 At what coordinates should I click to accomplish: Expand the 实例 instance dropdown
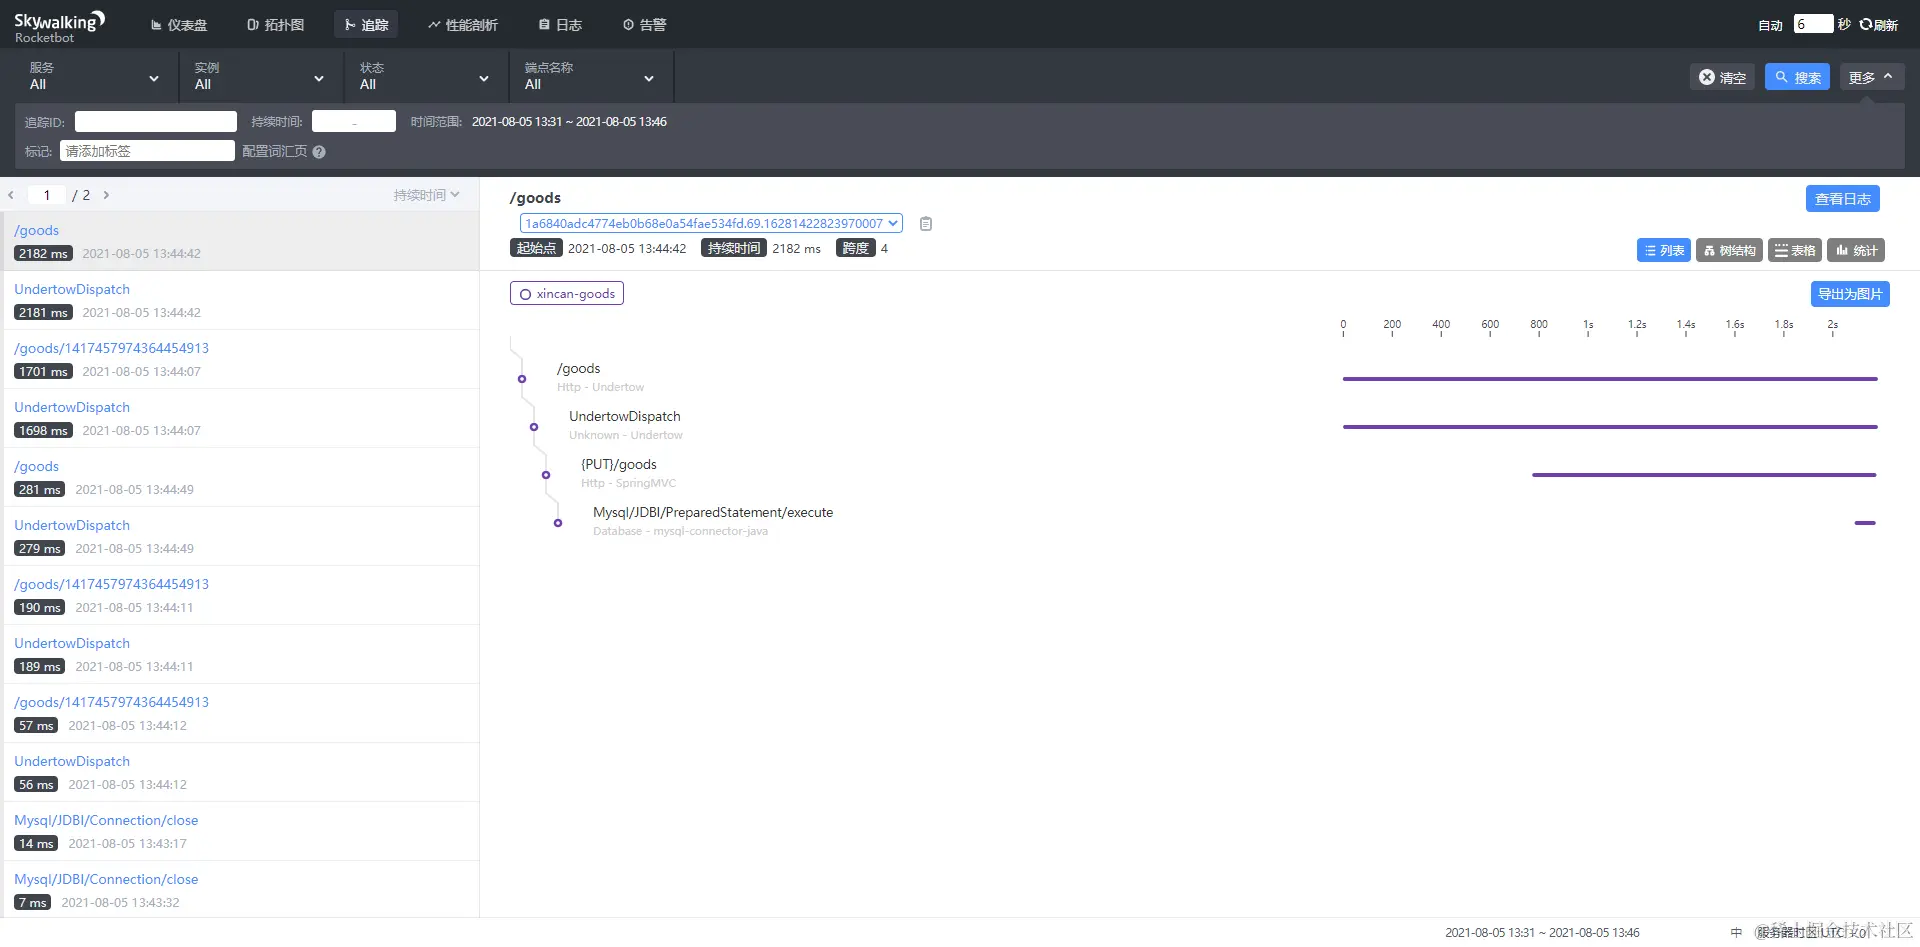pos(259,77)
